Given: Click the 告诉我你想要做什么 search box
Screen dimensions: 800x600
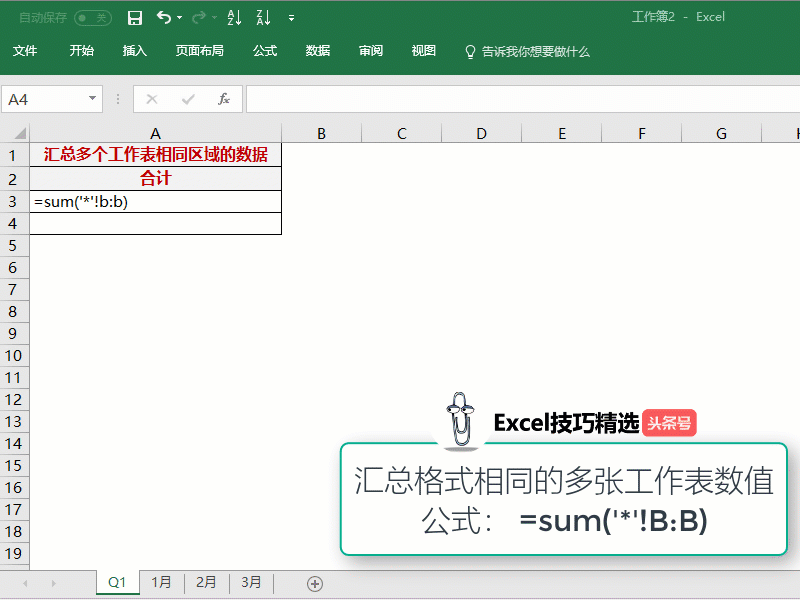Looking at the screenshot, I should pos(536,52).
